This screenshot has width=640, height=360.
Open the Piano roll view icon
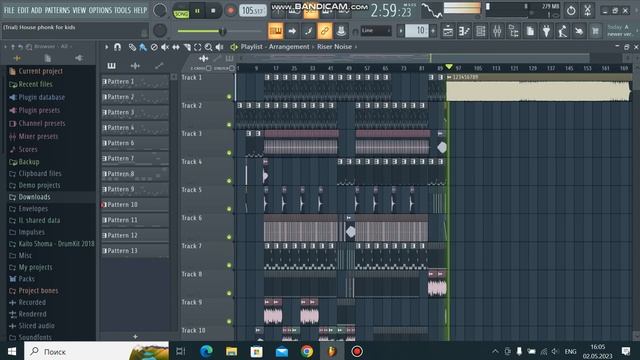[464, 31]
